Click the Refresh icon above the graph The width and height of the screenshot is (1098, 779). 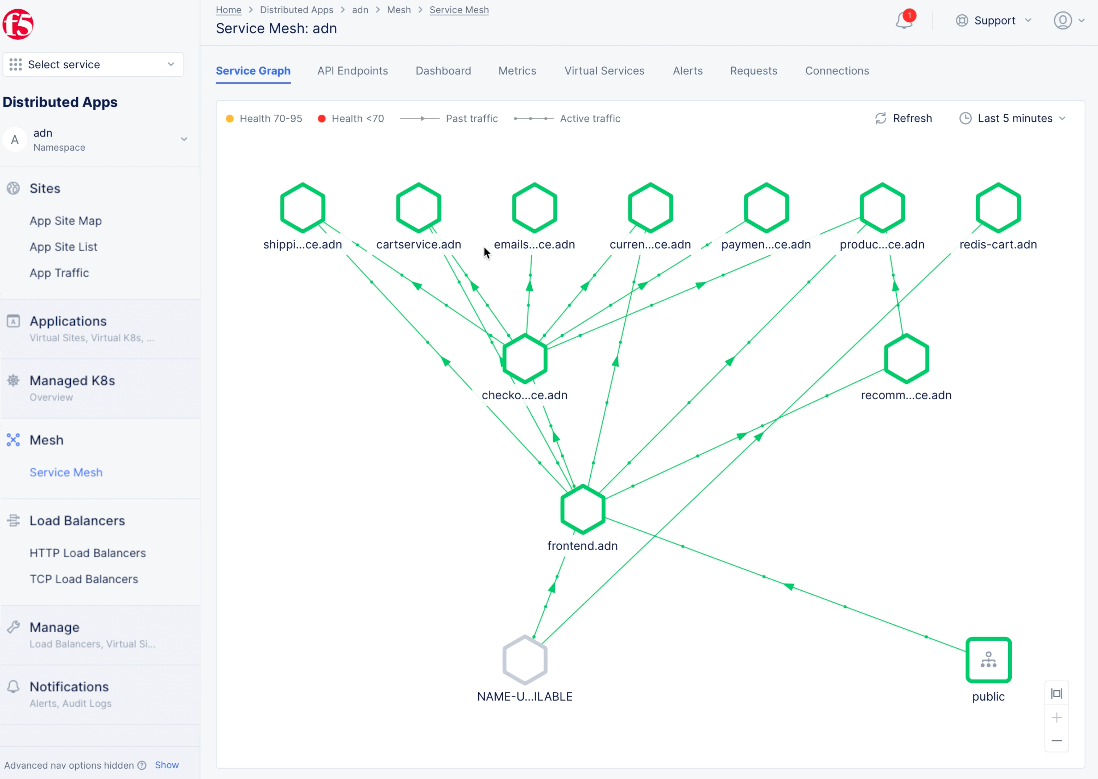pyautogui.click(x=879, y=118)
